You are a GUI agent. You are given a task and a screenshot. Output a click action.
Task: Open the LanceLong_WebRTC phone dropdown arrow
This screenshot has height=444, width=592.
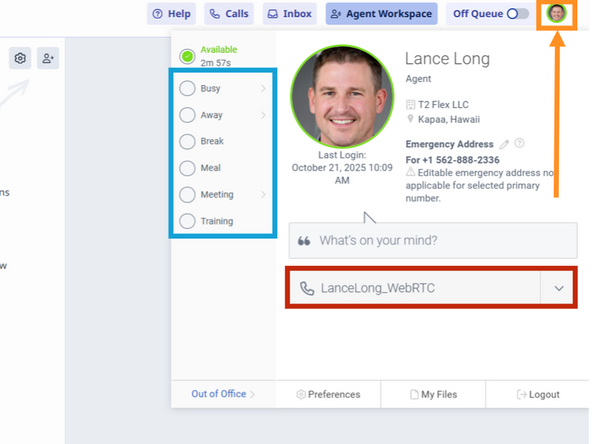(559, 288)
